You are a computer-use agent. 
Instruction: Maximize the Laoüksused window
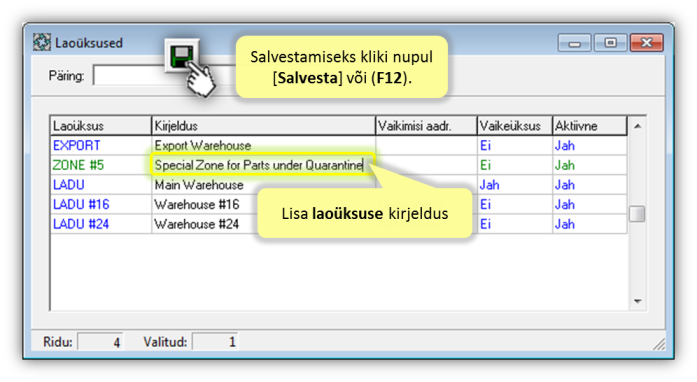tap(610, 43)
